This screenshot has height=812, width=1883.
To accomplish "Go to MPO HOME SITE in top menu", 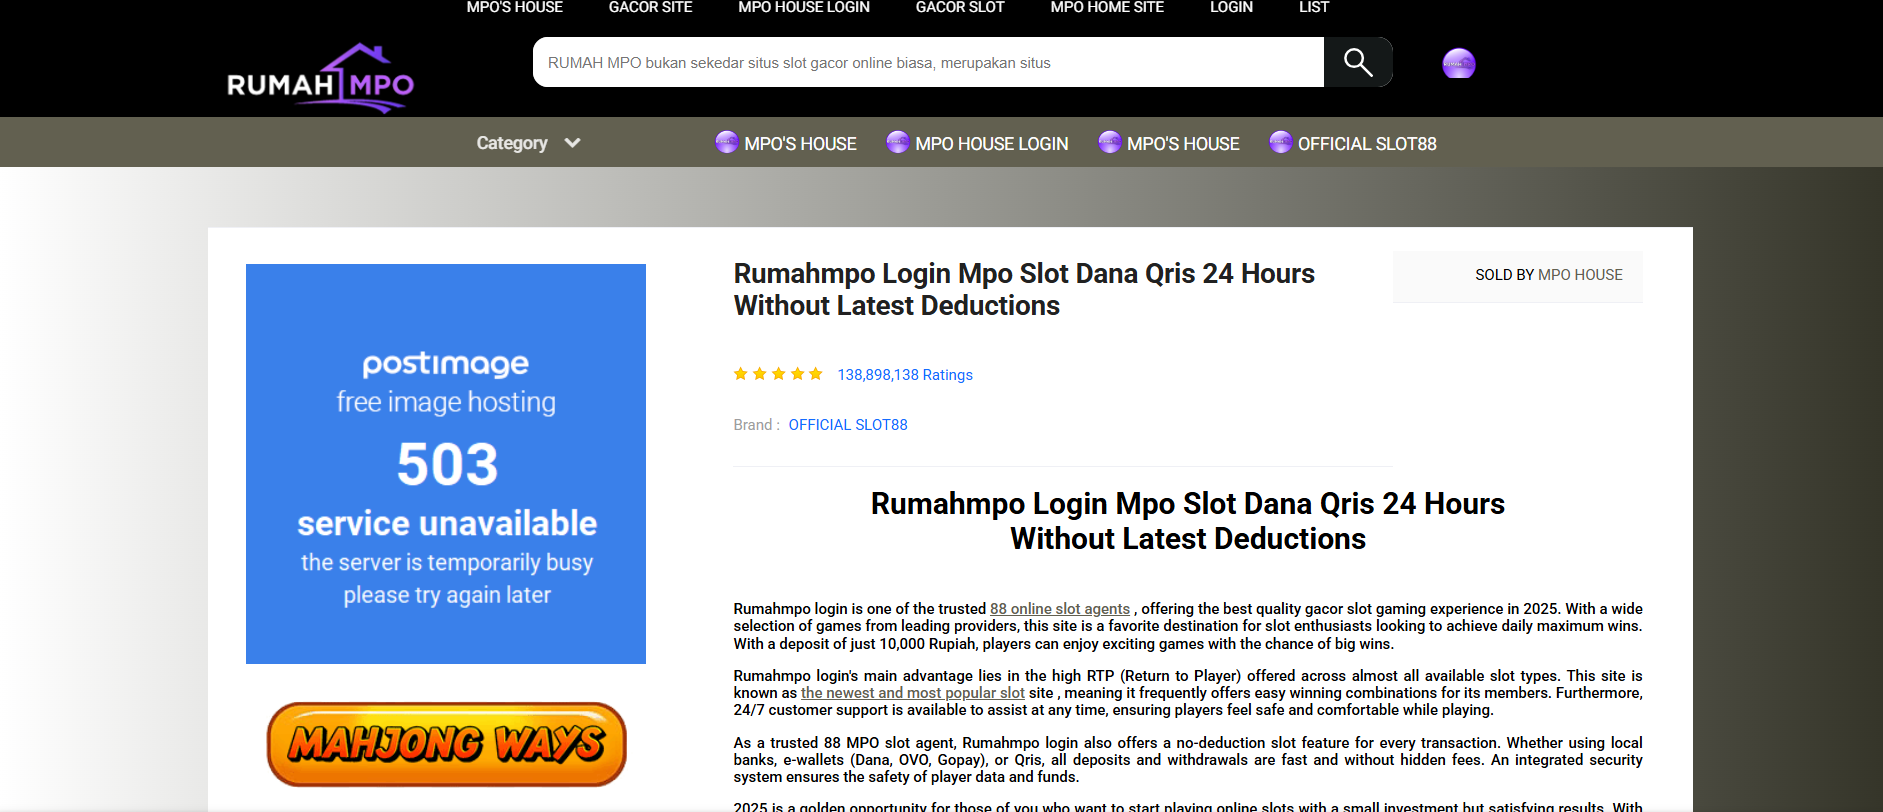I will tap(1107, 8).
